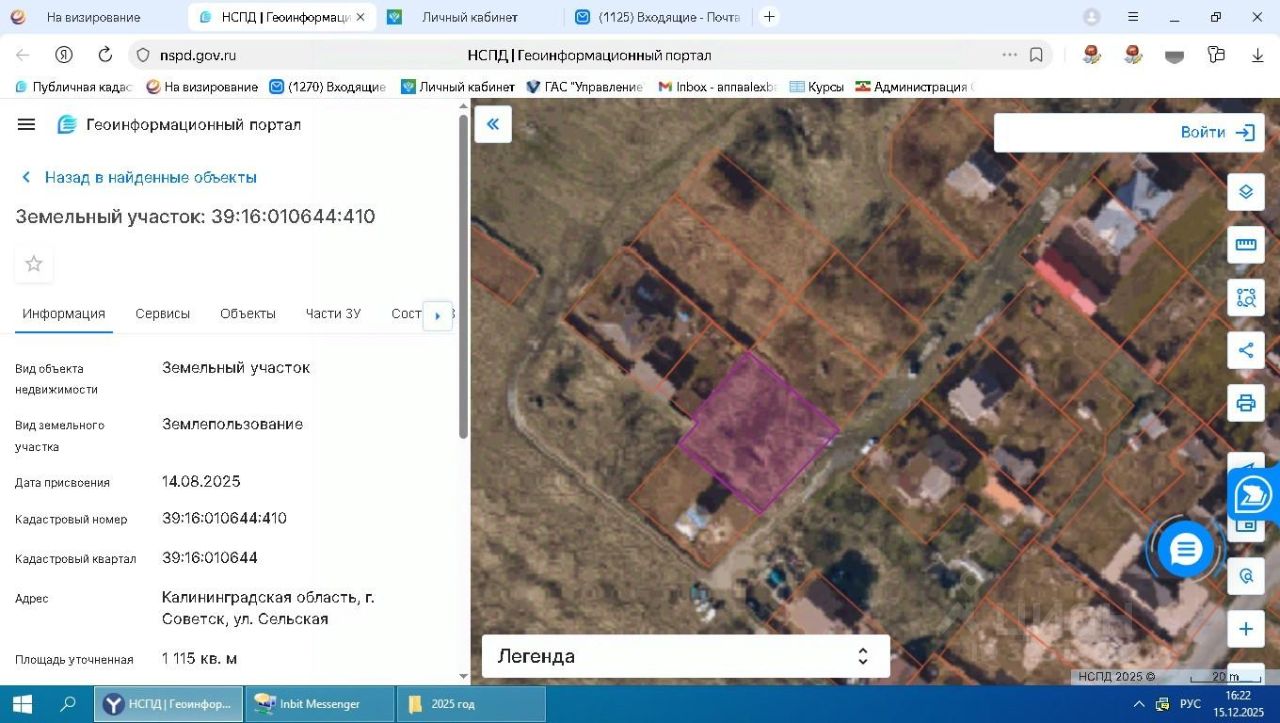Switch to the Сервисы tab
Viewport: 1280px width, 723px height.
163,313
